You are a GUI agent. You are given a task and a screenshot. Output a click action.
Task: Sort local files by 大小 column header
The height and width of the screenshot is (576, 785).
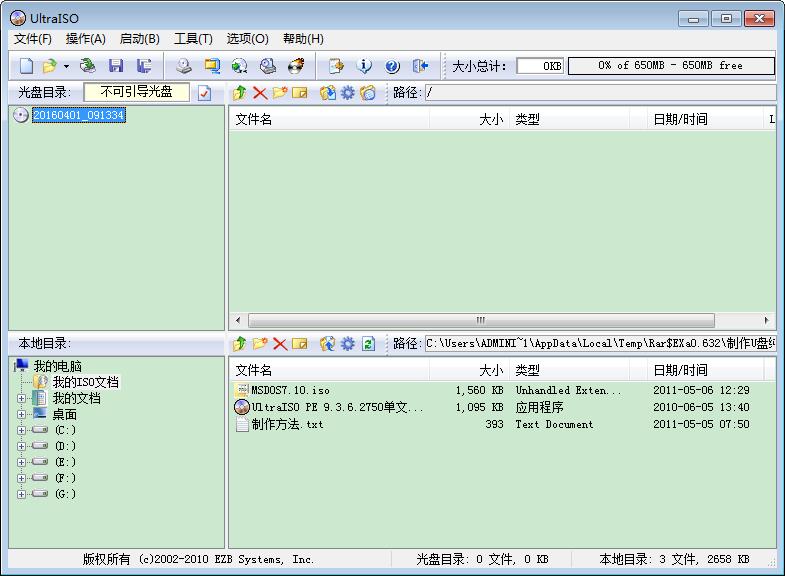(469, 370)
